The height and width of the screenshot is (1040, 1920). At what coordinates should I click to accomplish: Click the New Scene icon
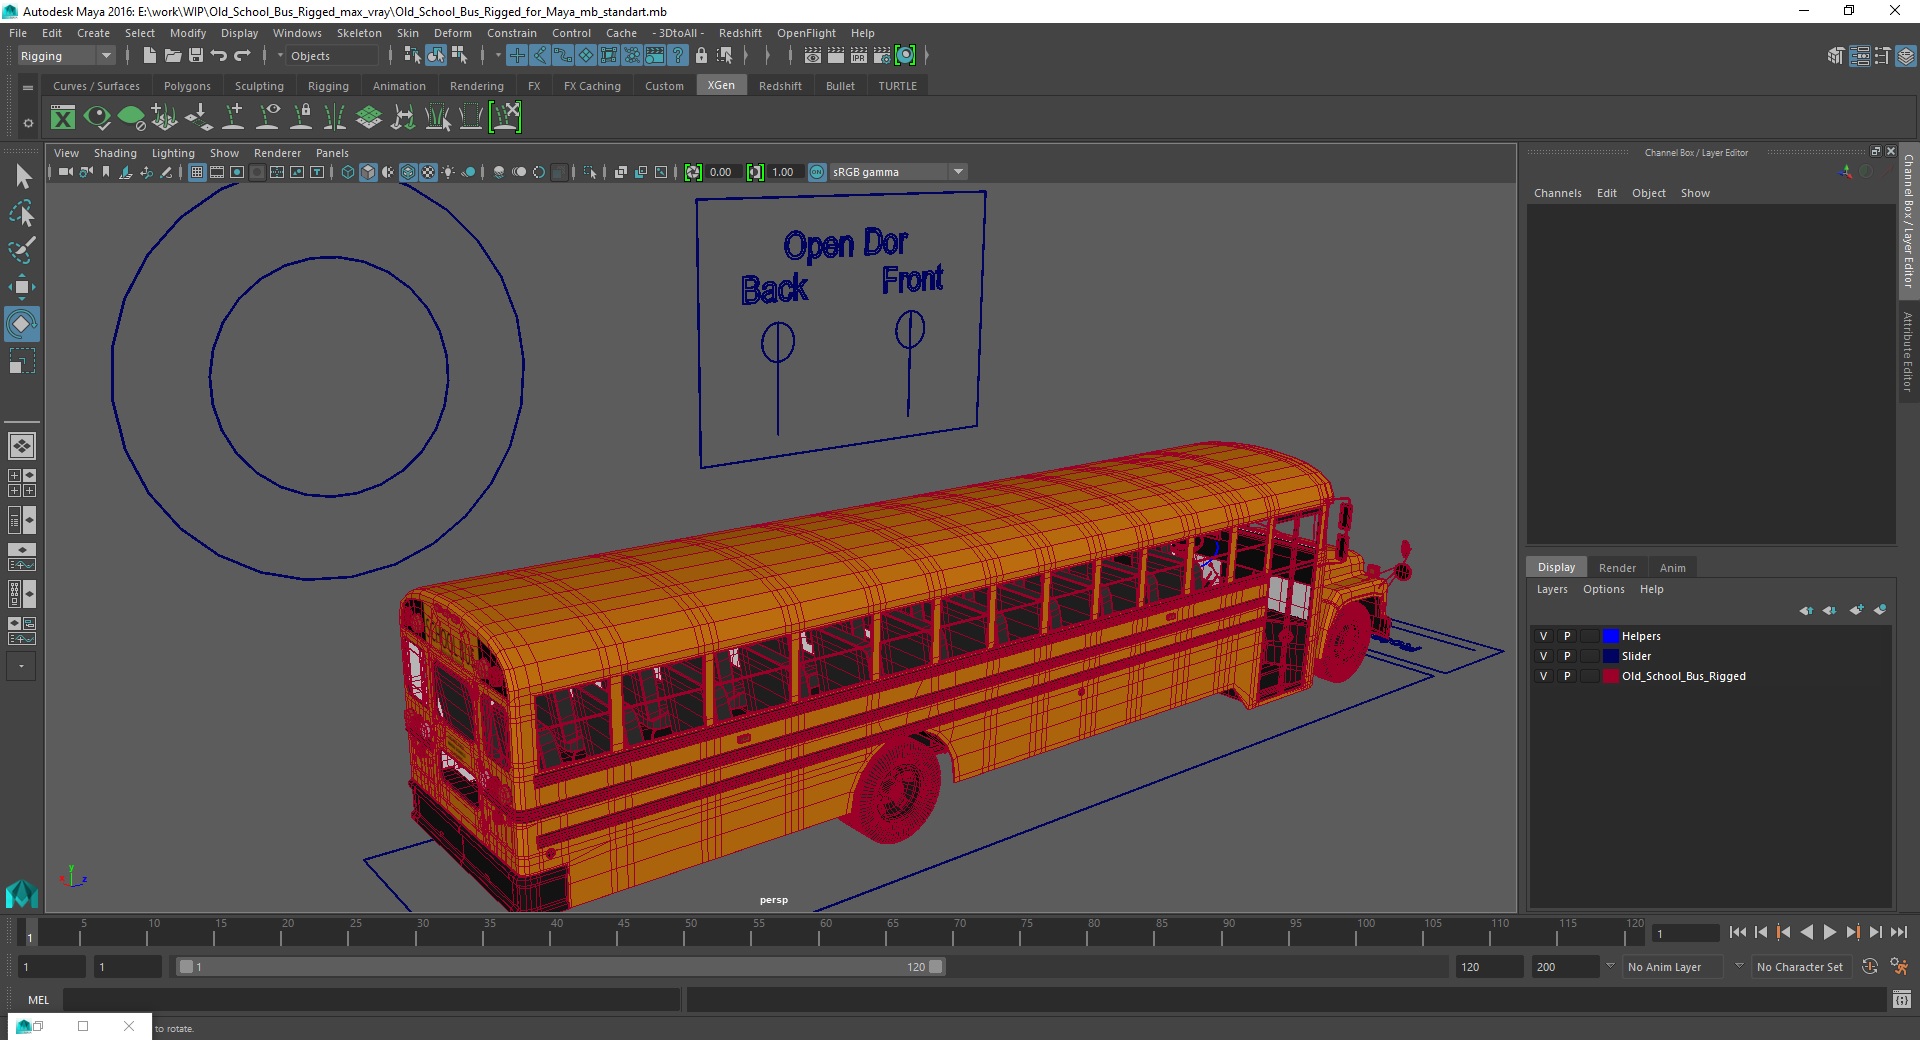tap(149, 56)
